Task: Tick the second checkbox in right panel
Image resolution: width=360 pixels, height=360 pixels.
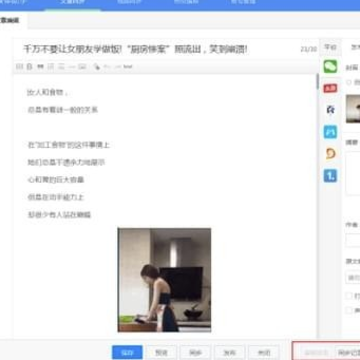Action: [349, 310]
